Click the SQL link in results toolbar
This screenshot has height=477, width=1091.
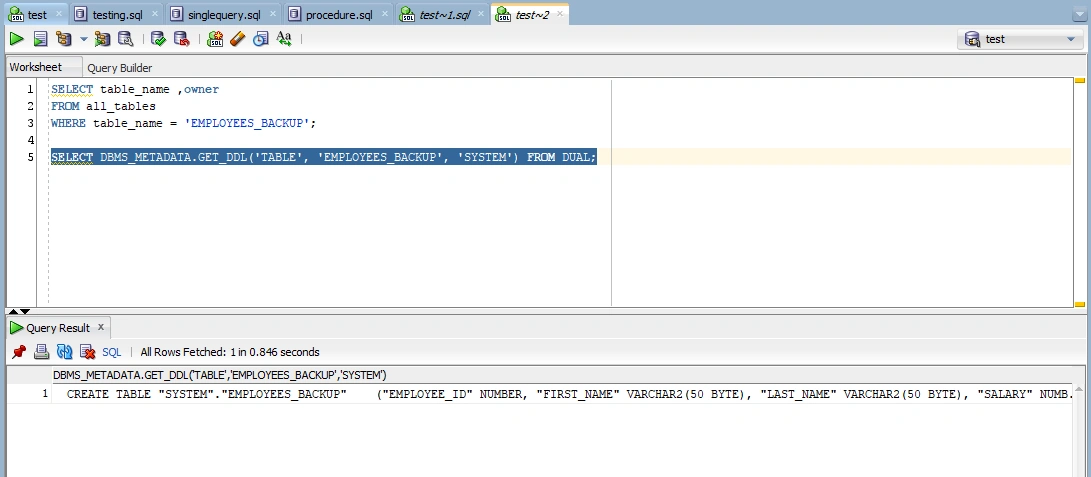click(x=111, y=352)
